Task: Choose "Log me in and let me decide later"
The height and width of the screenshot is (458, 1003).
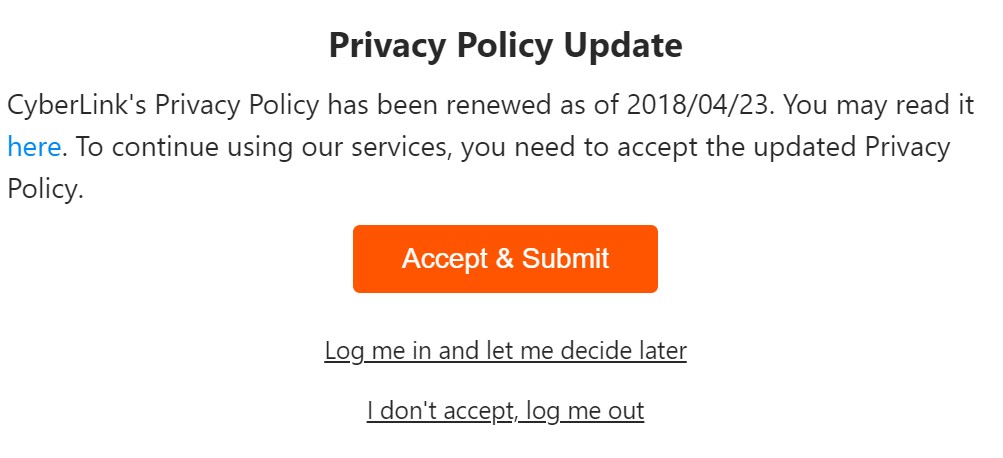Action: click(505, 351)
